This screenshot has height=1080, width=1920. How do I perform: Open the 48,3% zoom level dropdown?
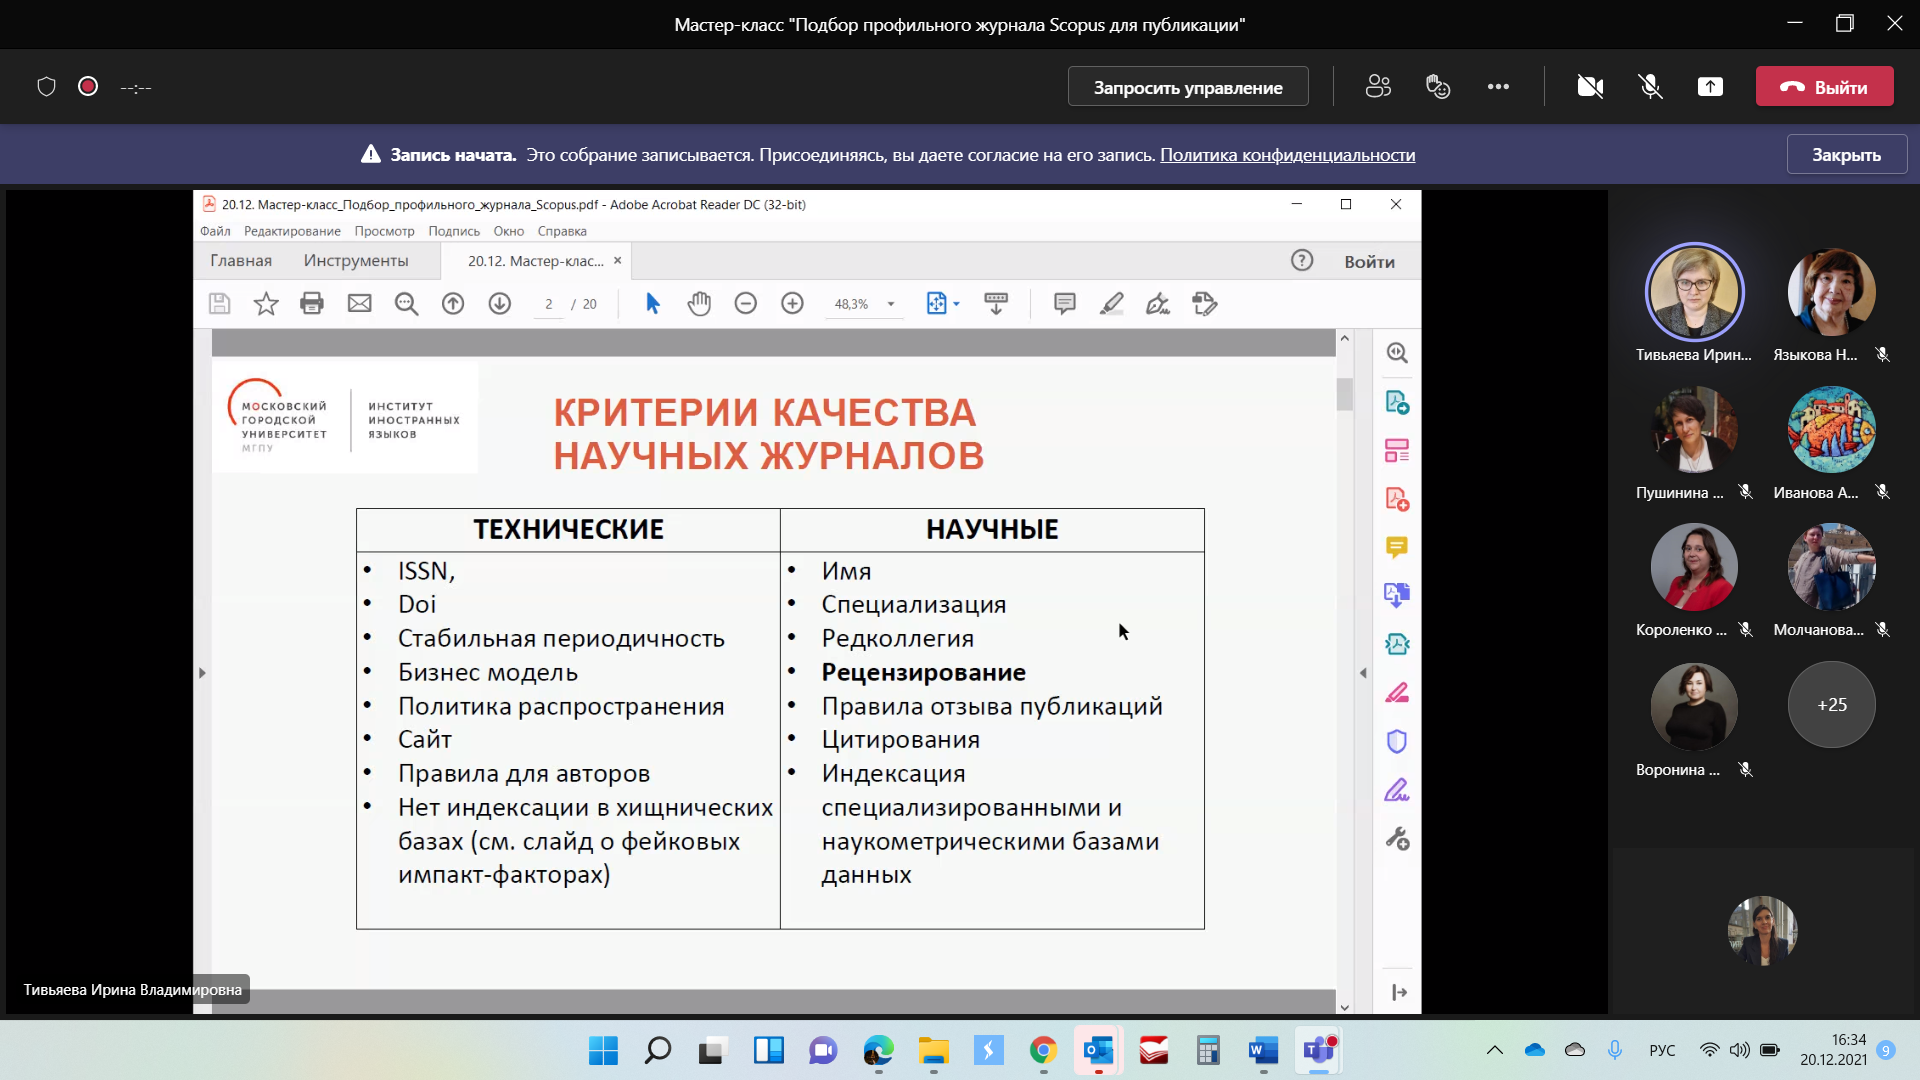pyautogui.click(x=890, y=304)
